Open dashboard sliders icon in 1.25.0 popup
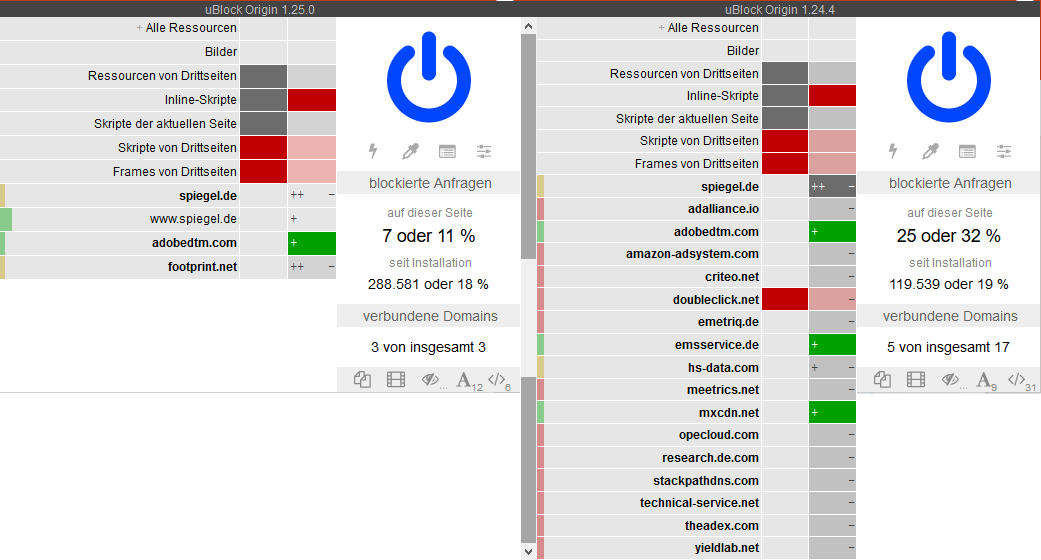This screenshot has width=1041, height=560. pos(484,151)
